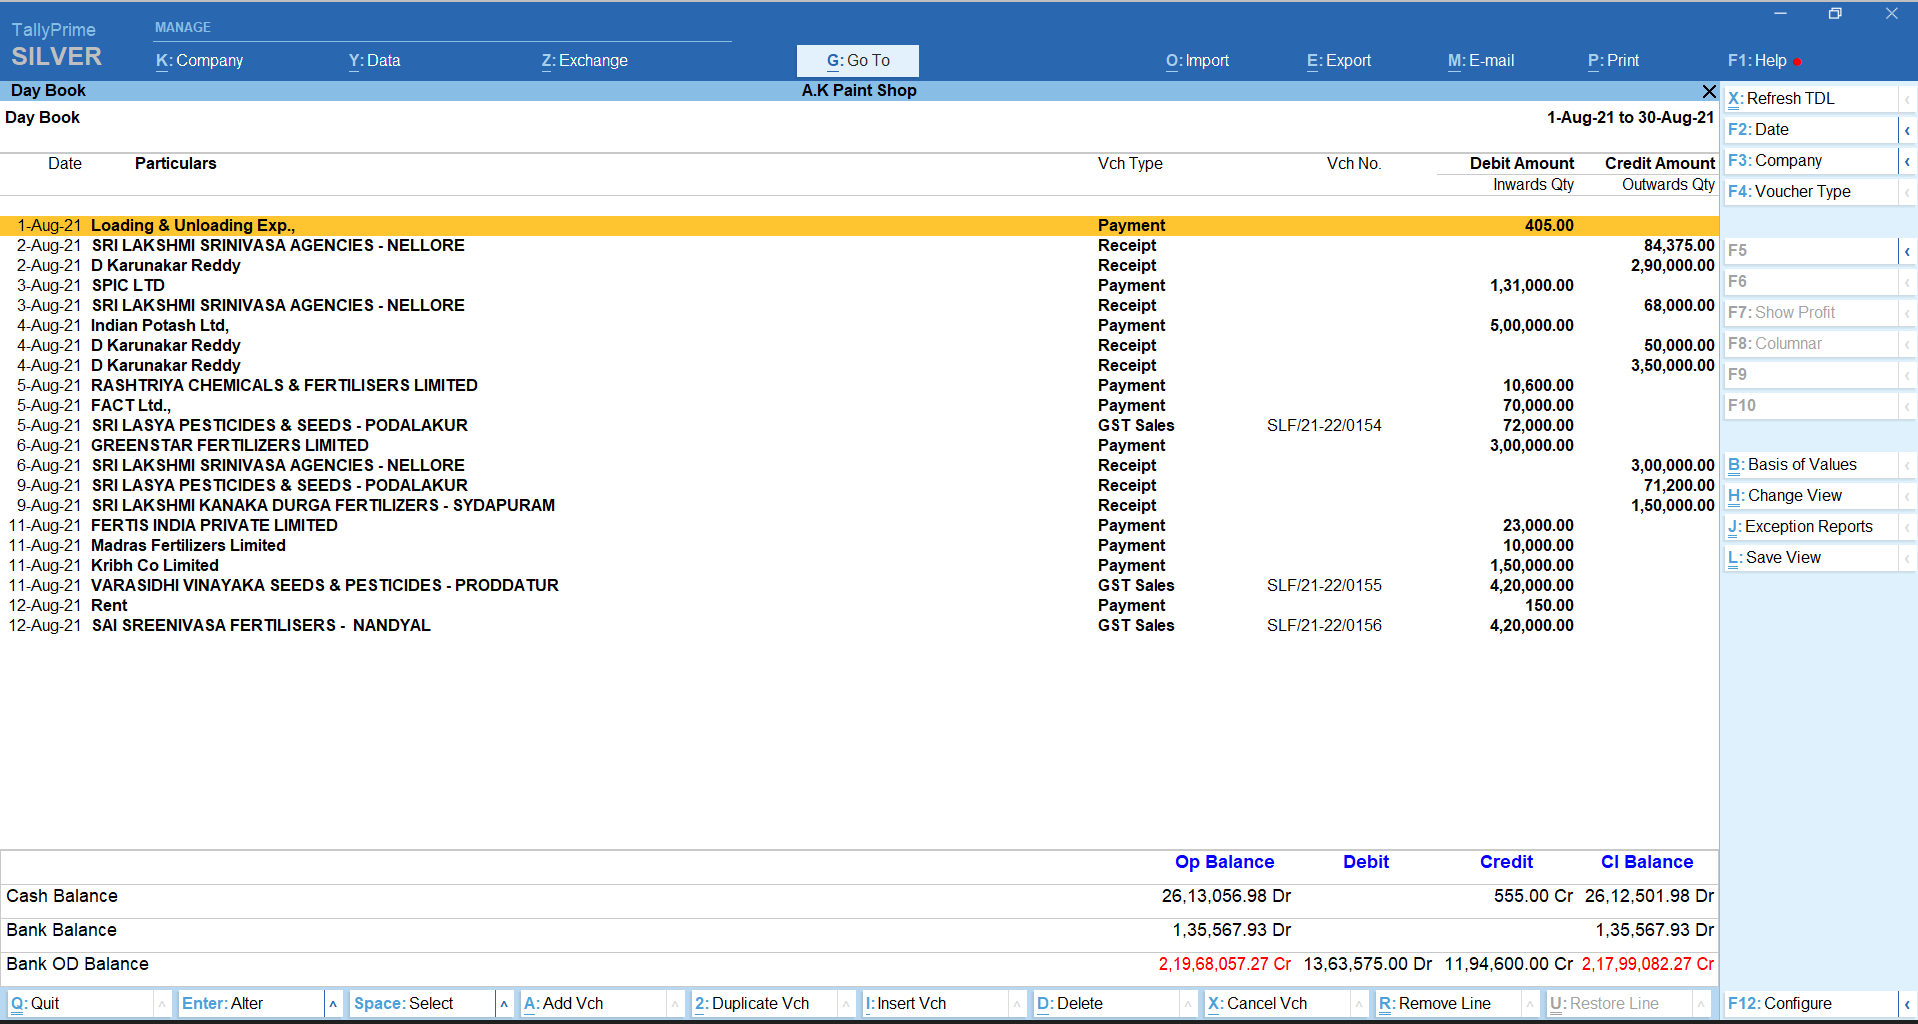Open E: Export menu

pos(1339,61)
